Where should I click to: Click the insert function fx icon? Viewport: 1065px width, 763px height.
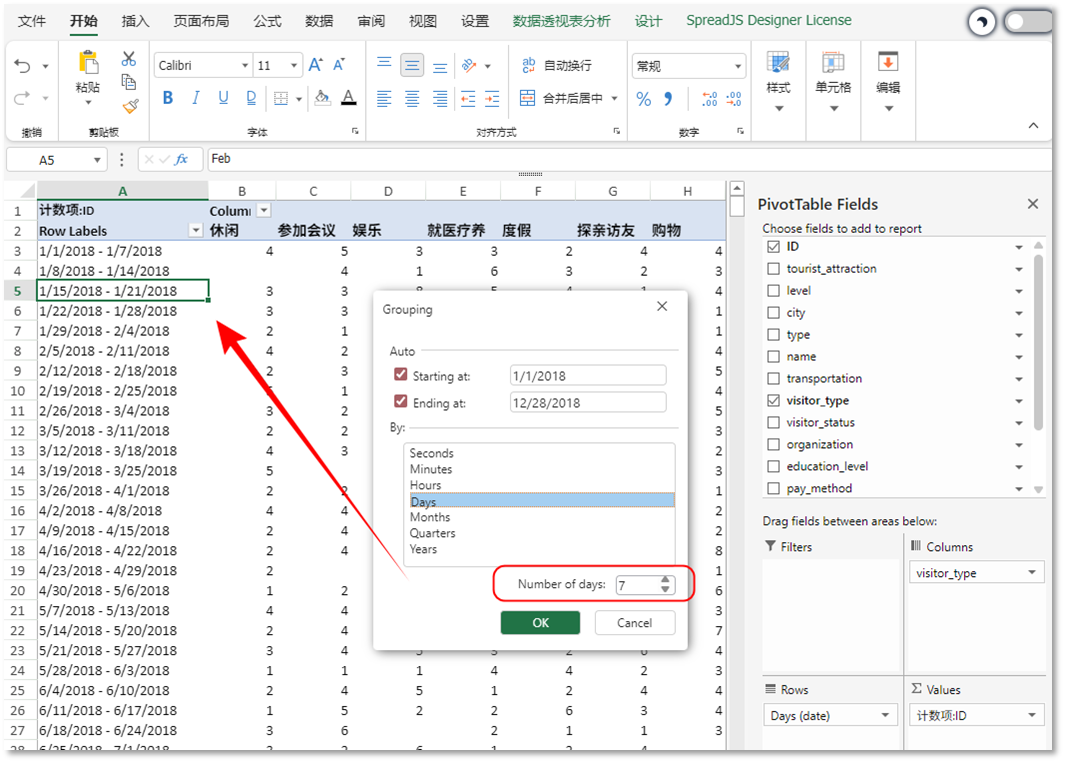pos(181,159)
